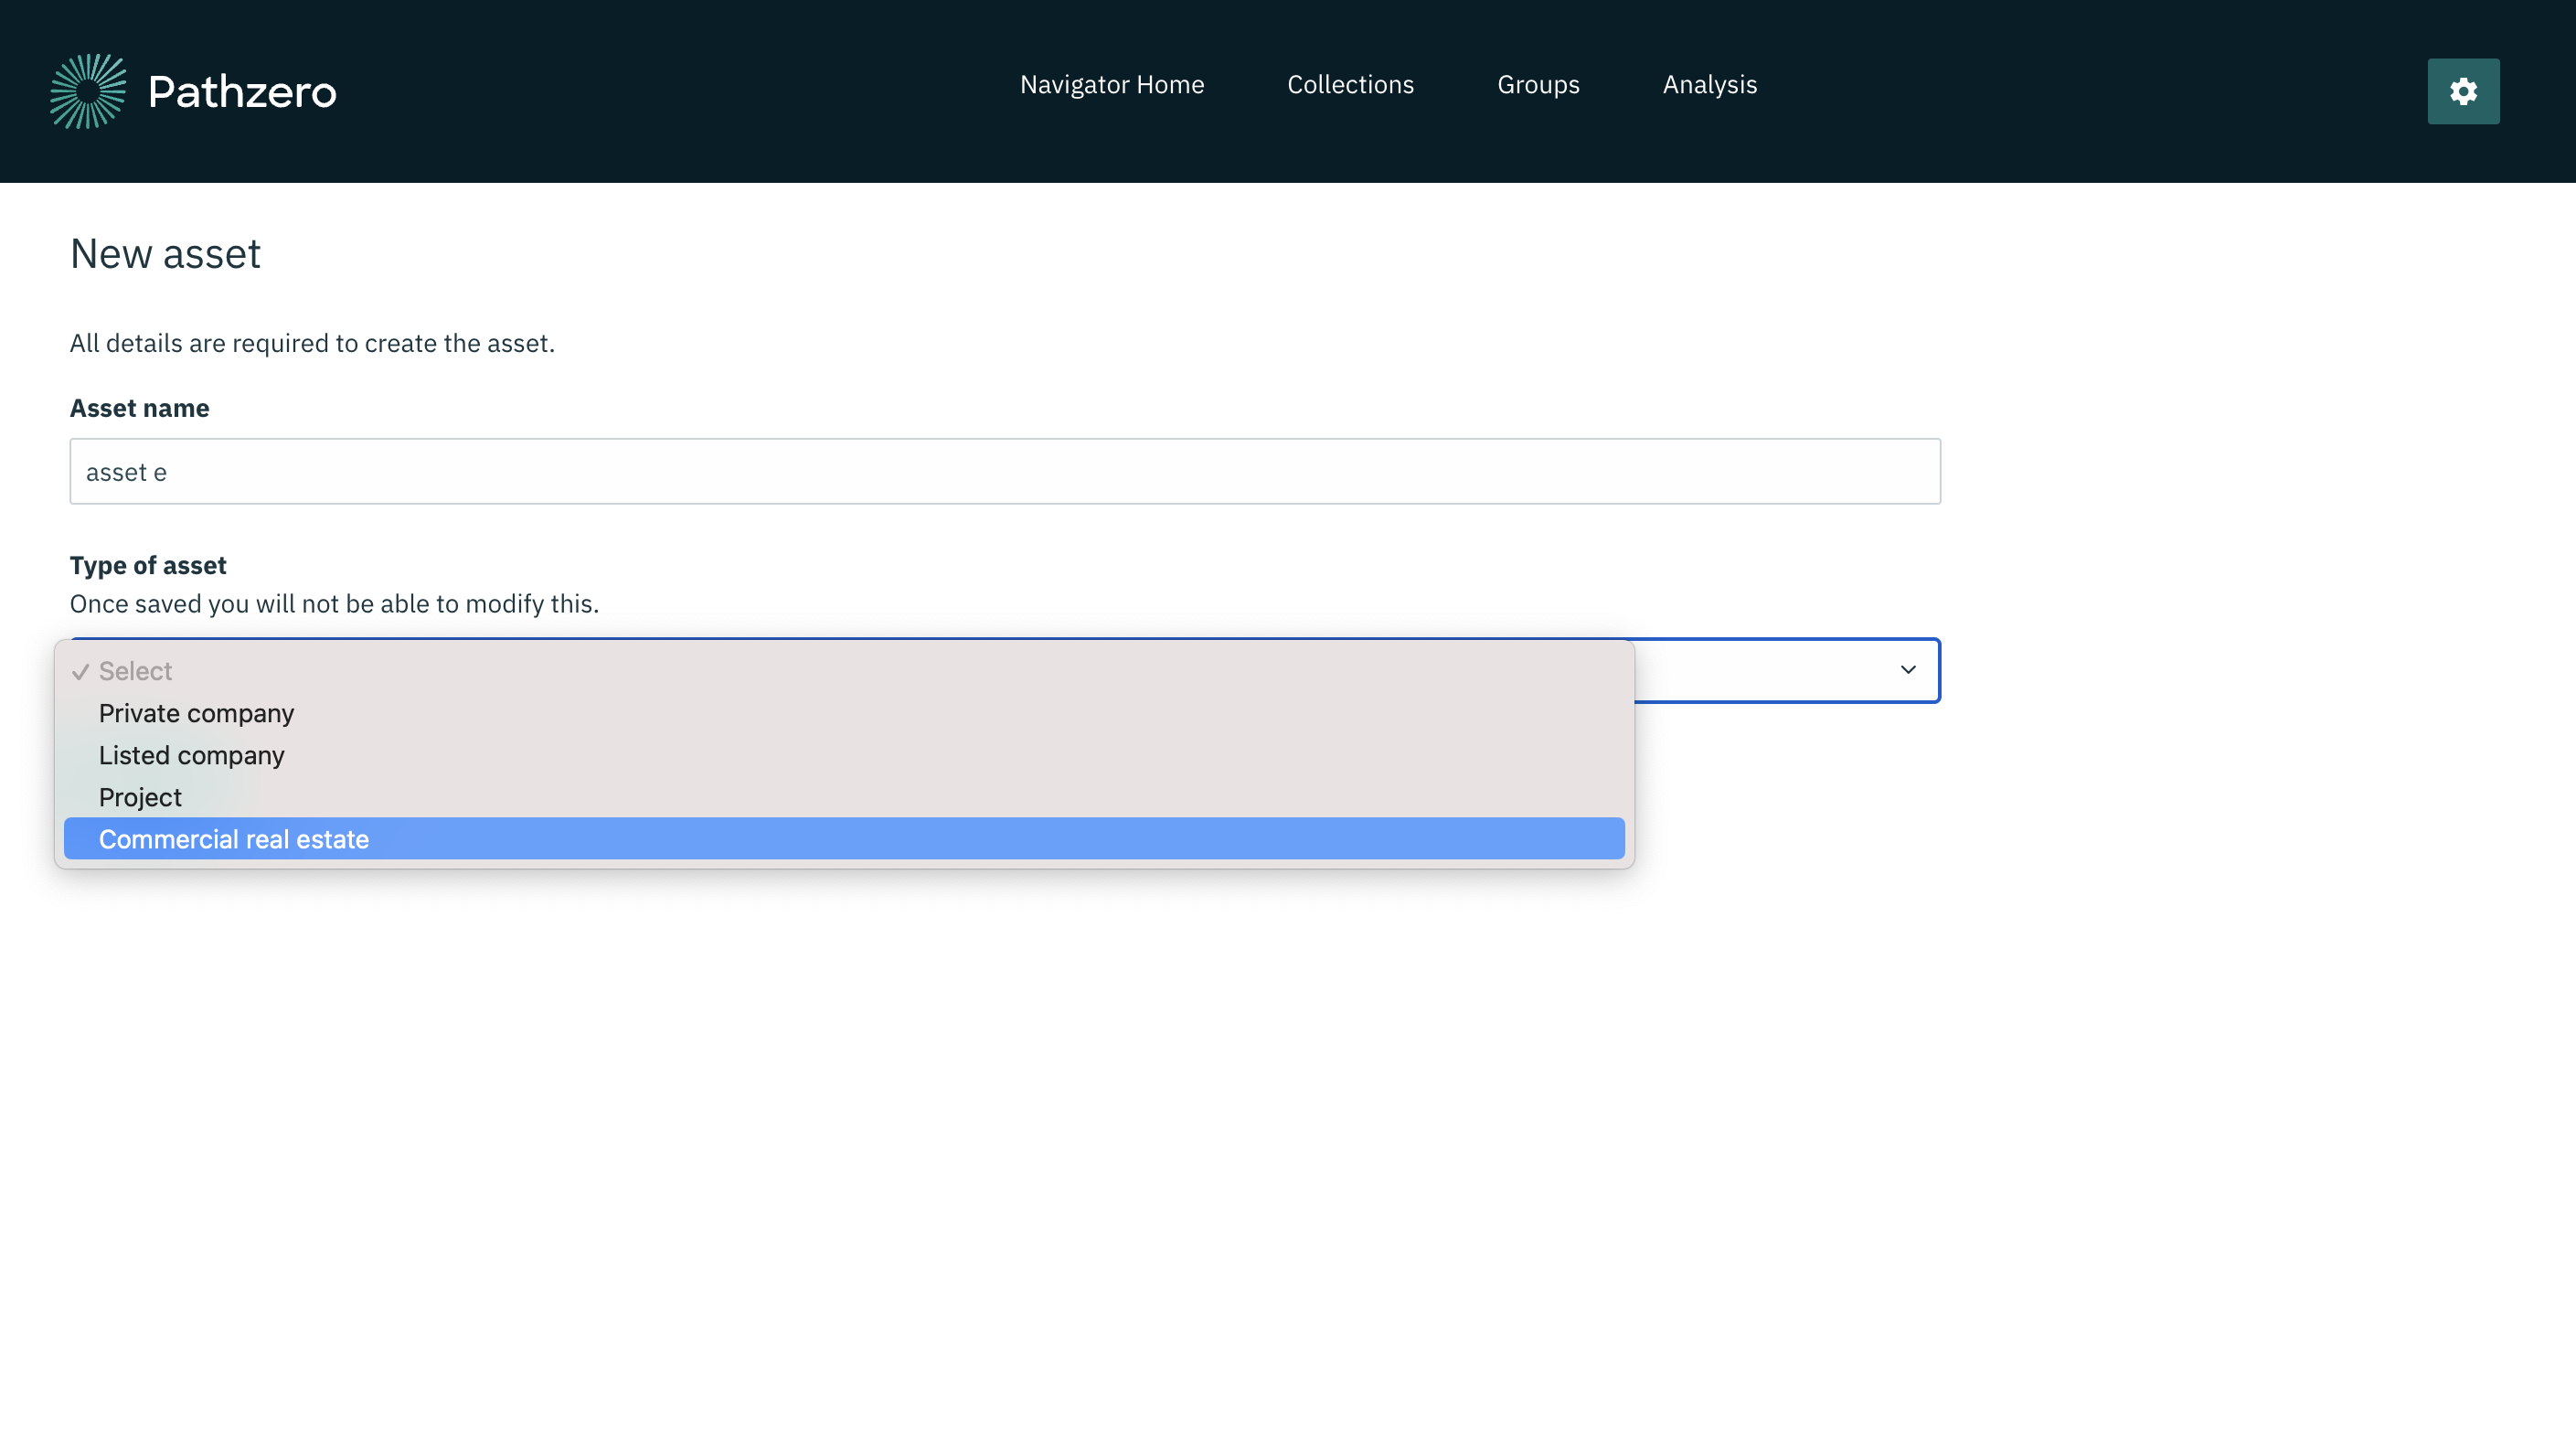Open the Collections page

(x=1350, y=85)
